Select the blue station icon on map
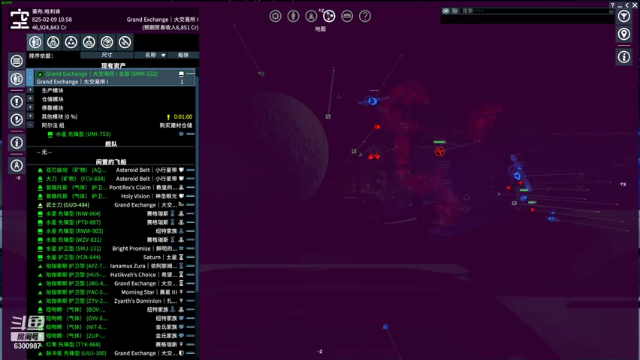The width and height of the screenshot is (640, 360). point(372,101)
